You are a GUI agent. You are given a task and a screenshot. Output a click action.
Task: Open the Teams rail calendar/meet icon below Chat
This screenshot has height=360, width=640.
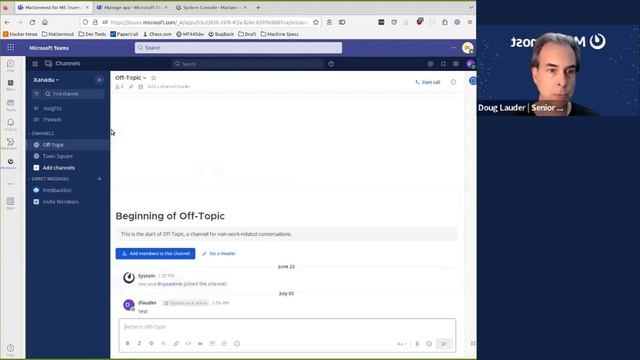(x=10, y=84)
